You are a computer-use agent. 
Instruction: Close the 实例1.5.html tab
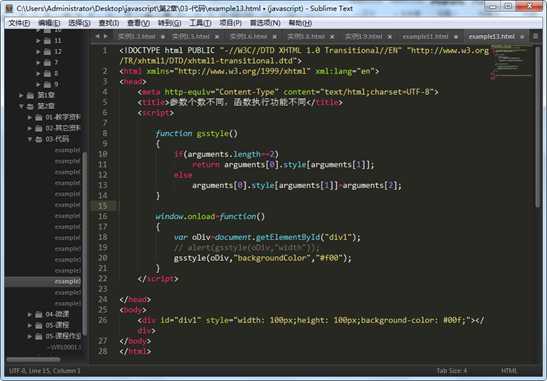pyautogui.click(x=217, y=37)
